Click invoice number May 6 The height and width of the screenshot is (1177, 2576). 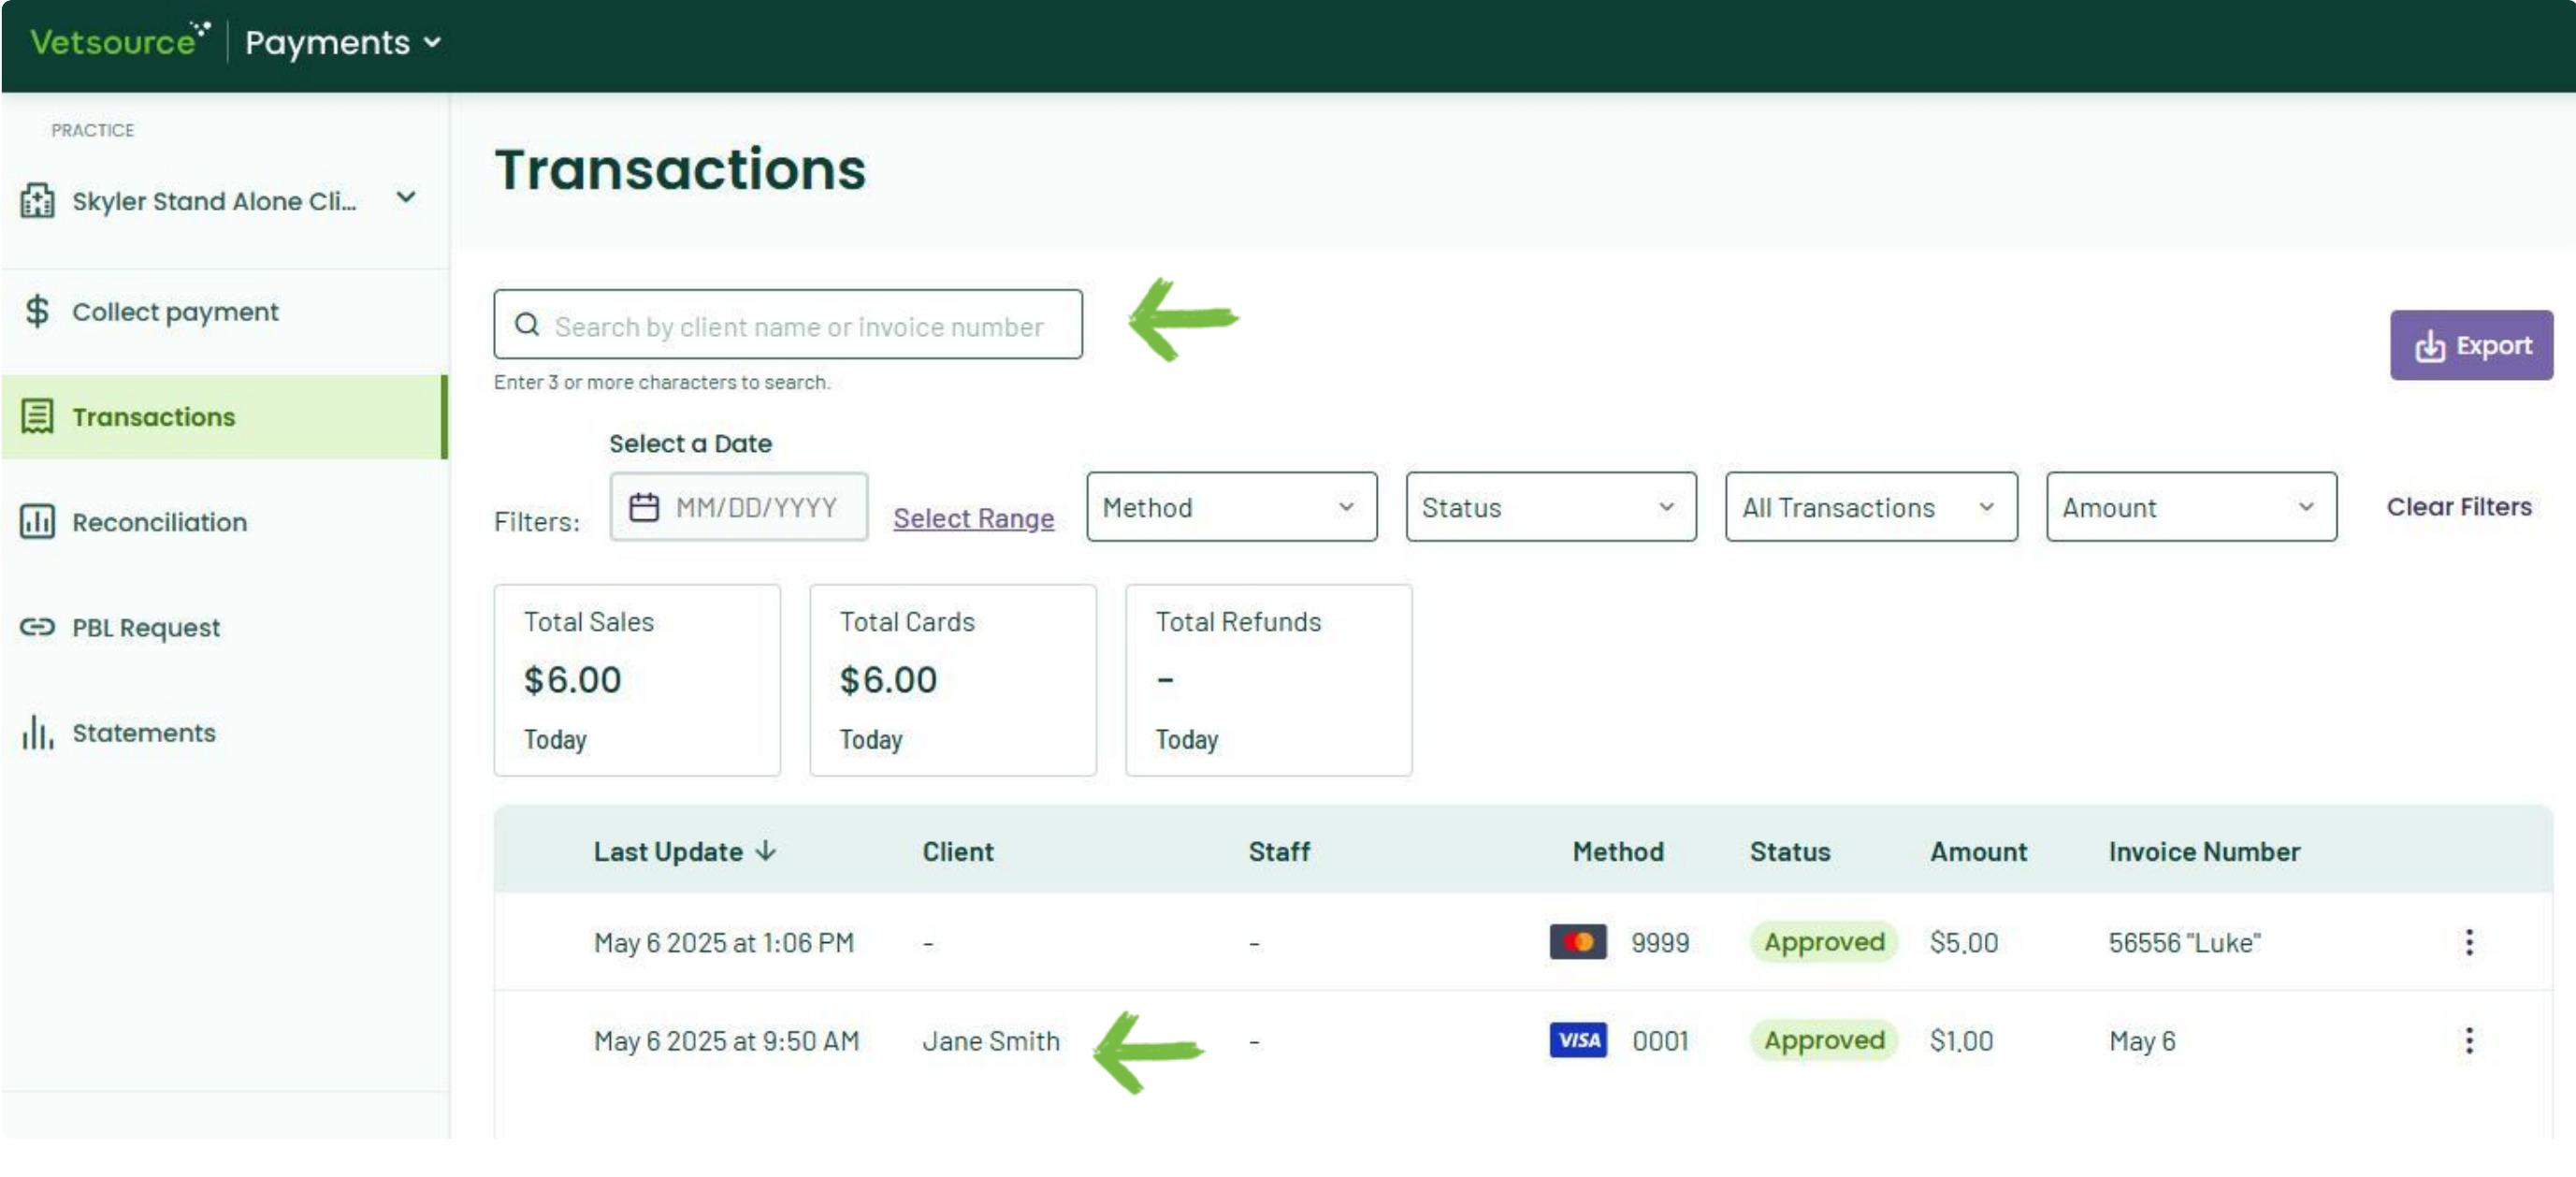(2142, 1041)
